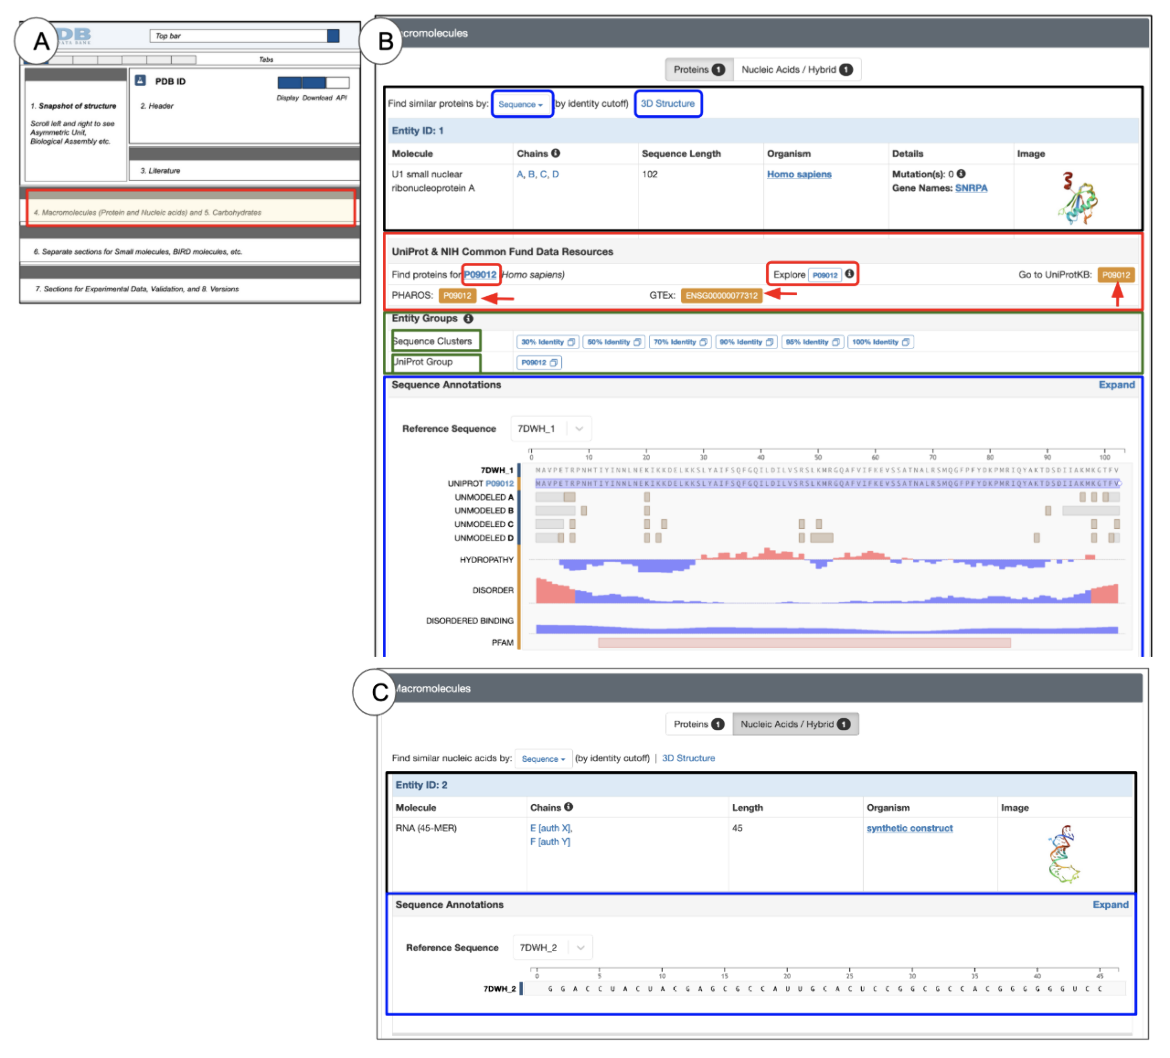
Task: Click the Chains info icon for Entity ID 2
Action: 568,807
